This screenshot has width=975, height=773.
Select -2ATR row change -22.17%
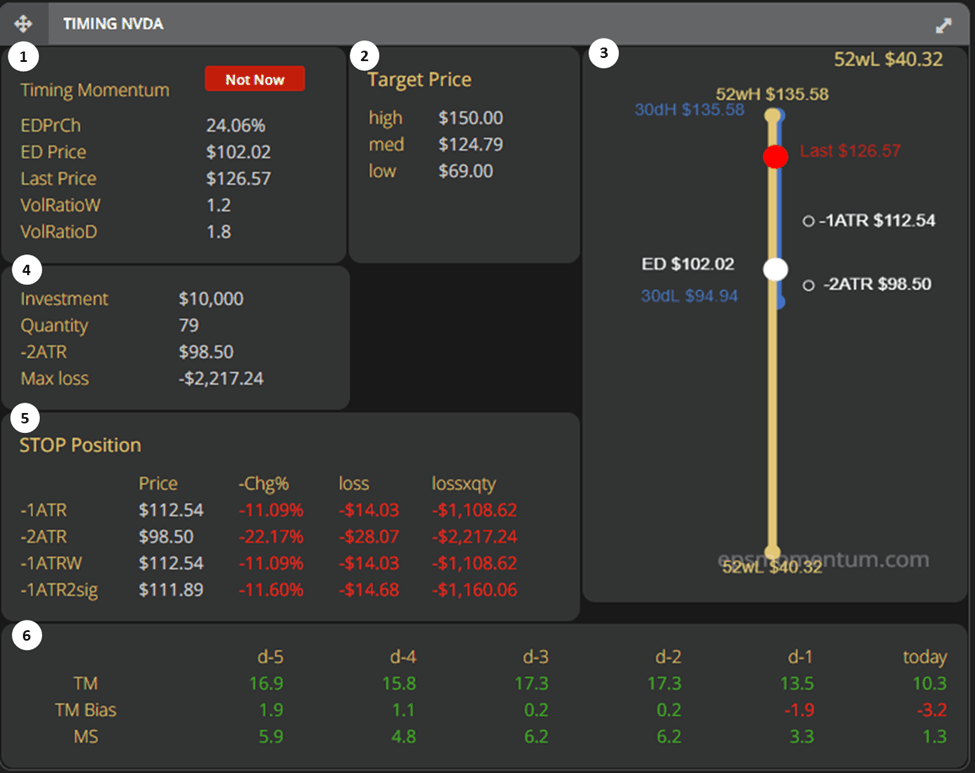coord(271,537)
